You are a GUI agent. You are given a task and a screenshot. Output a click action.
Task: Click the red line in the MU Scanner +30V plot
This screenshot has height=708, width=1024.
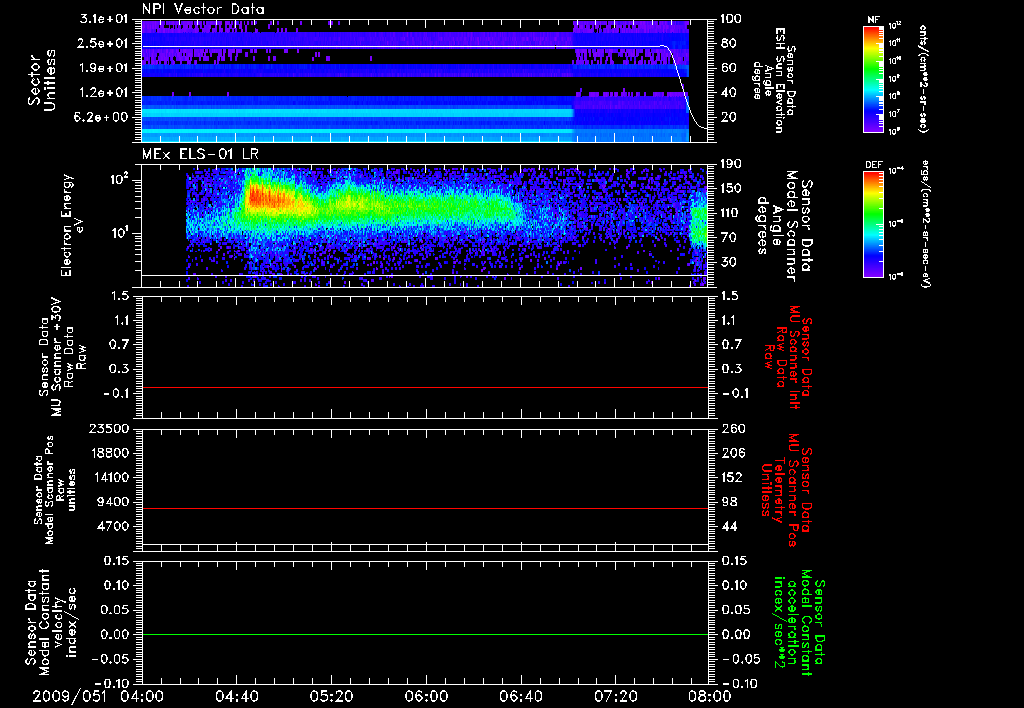coord(424,387)
